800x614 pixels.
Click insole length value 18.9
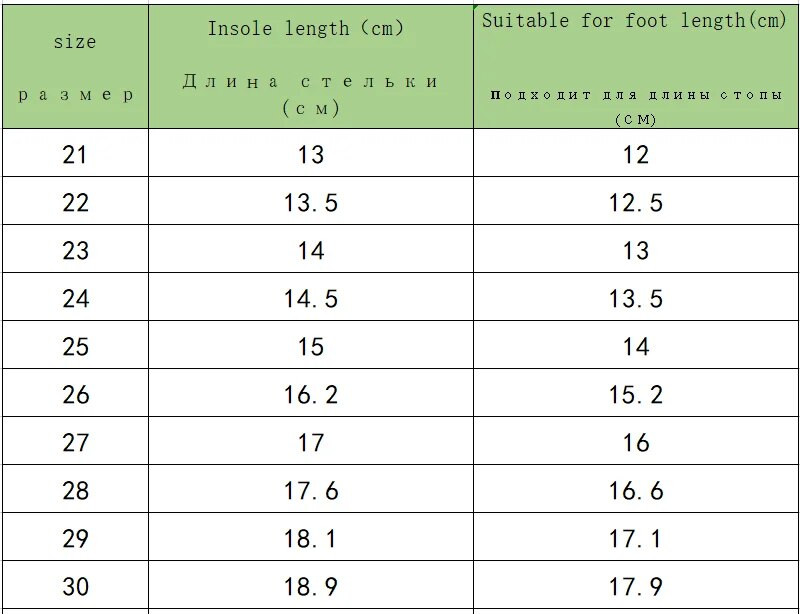(311, 587)
